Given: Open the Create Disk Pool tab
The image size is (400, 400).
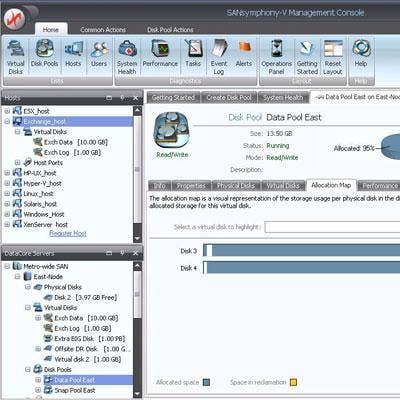Looking at the screenshot, I should coord(229,98).
